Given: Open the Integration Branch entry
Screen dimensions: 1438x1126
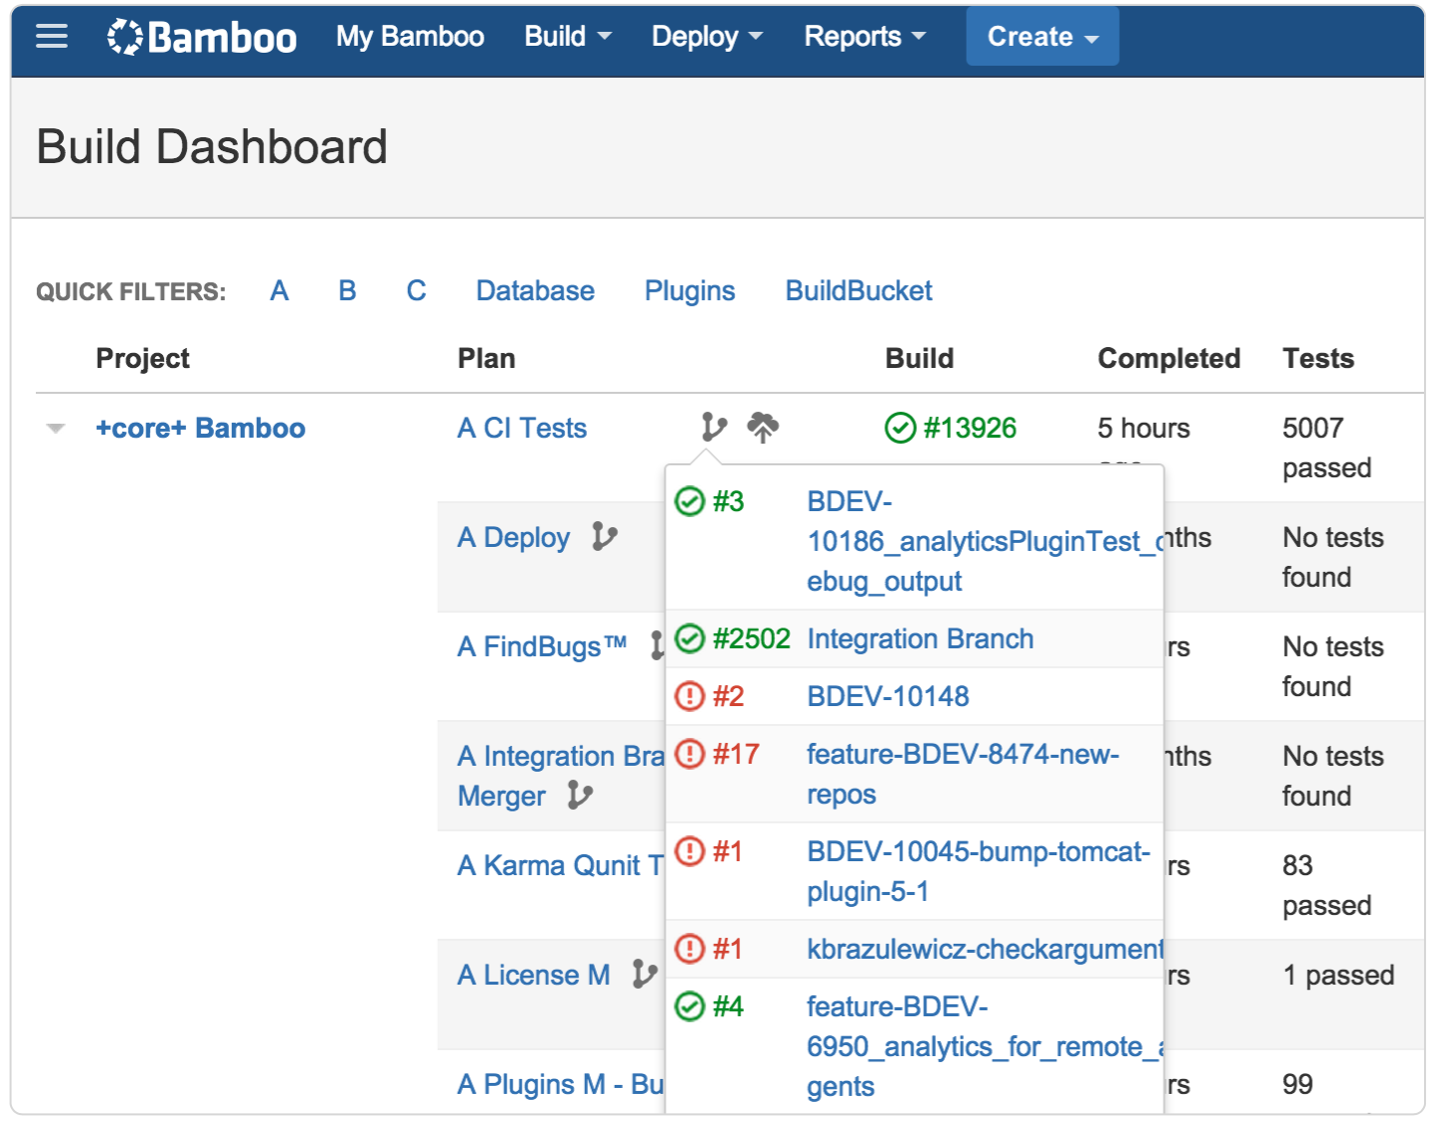Looking at the screenshot, I should click(920, 638).
